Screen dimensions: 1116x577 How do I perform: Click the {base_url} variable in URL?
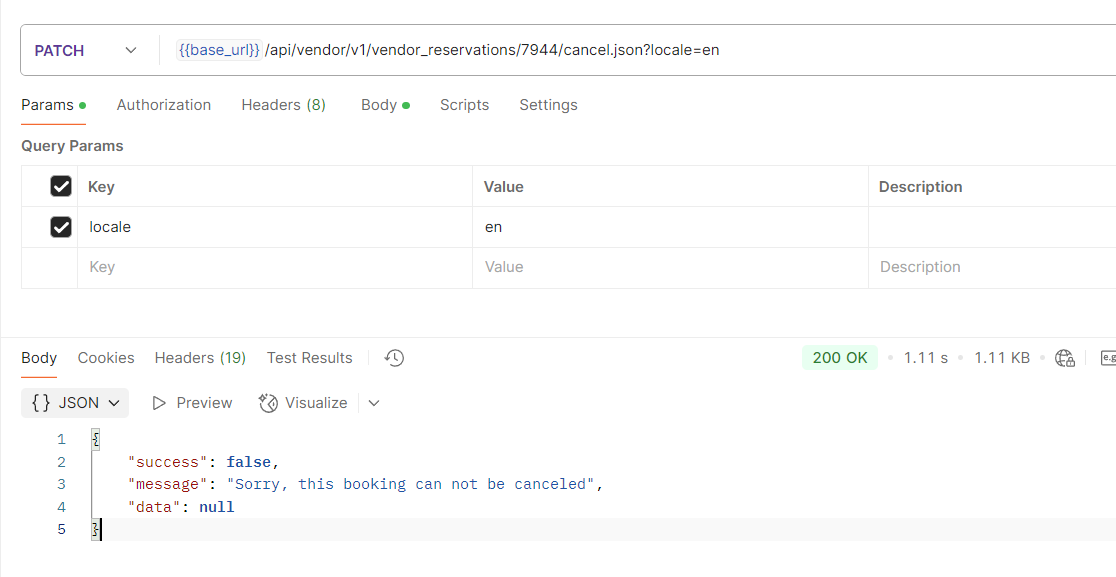coord(219,50)
